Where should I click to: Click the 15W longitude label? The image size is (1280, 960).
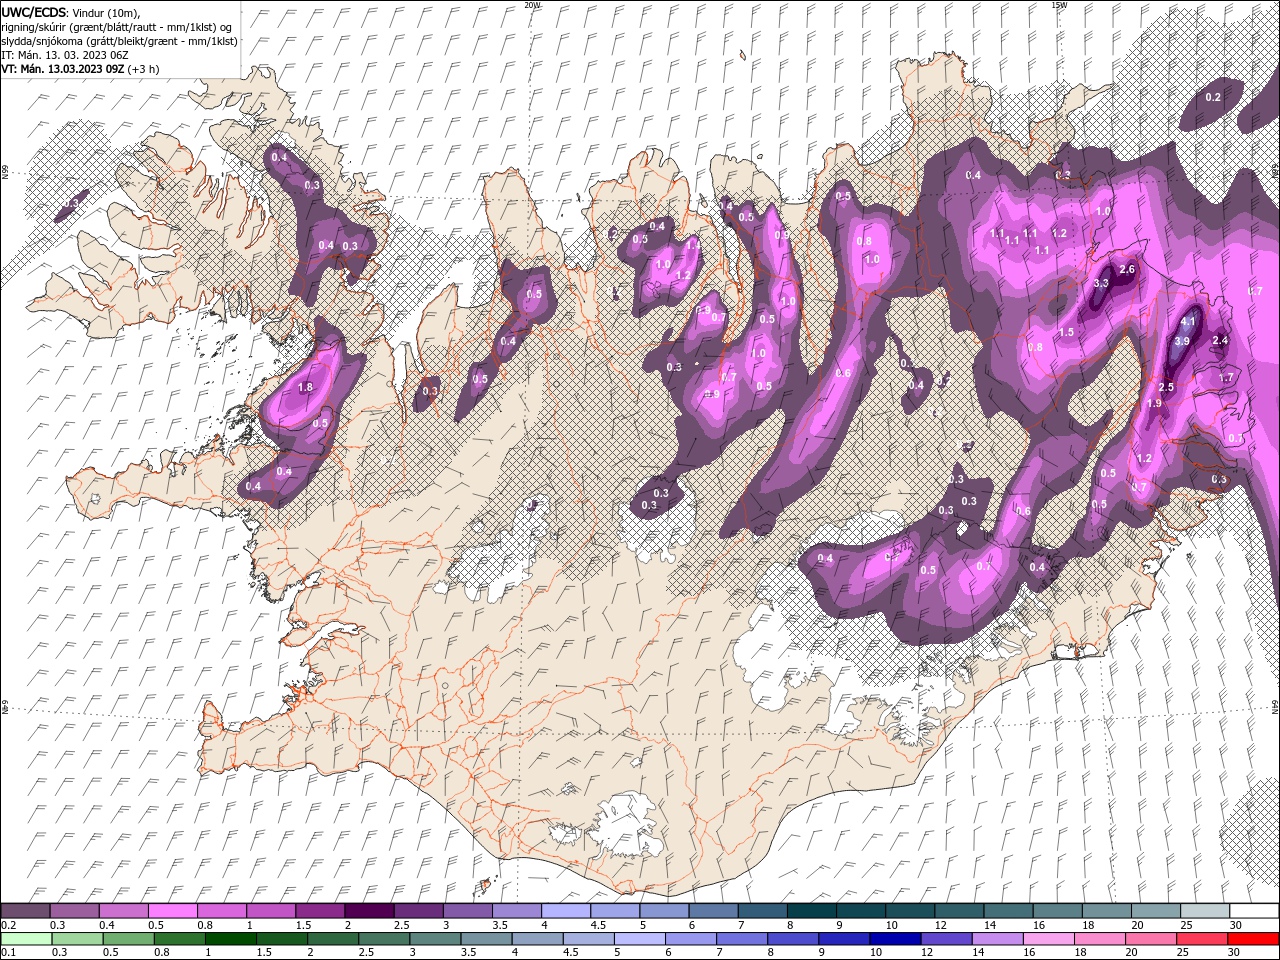click(1059, 4)
